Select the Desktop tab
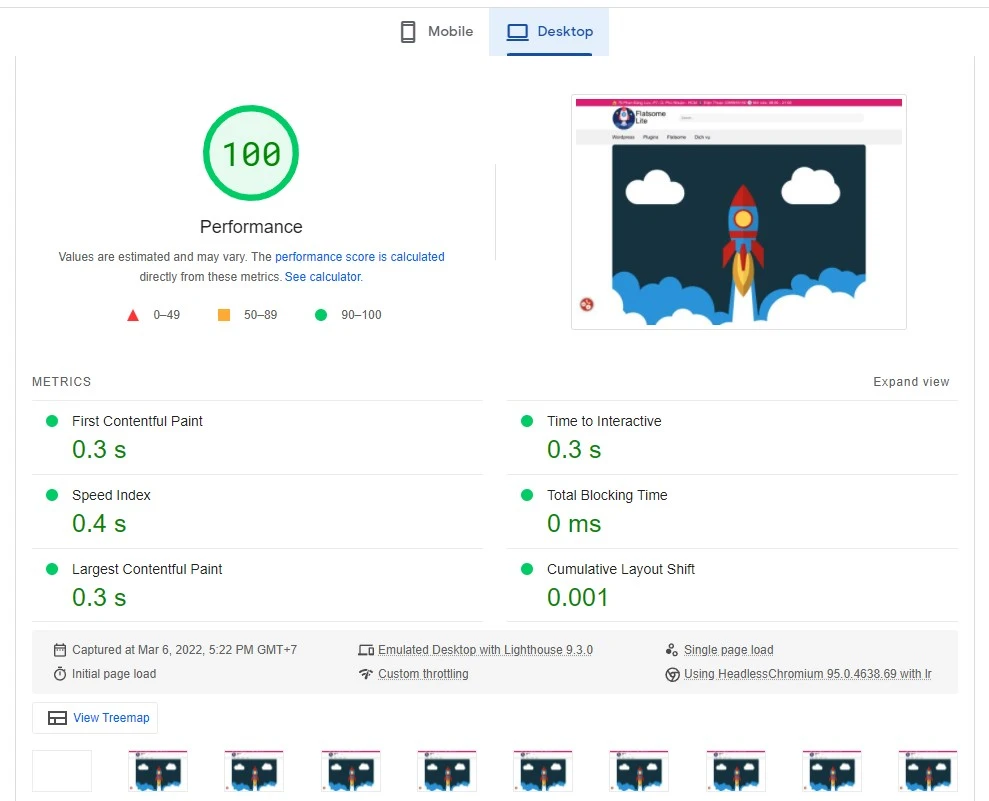The image size is (989, 801). point(549,32)
